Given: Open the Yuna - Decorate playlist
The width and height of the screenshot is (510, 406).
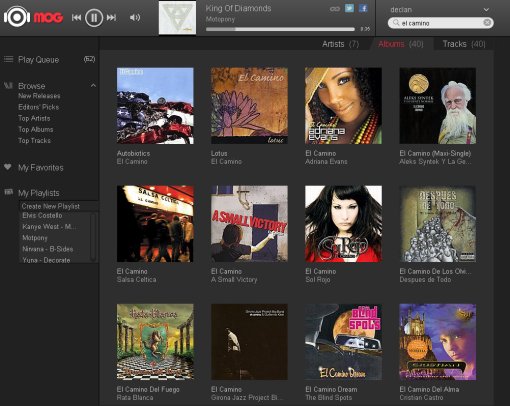Looking at the screenshot, I should pos(46,260).
